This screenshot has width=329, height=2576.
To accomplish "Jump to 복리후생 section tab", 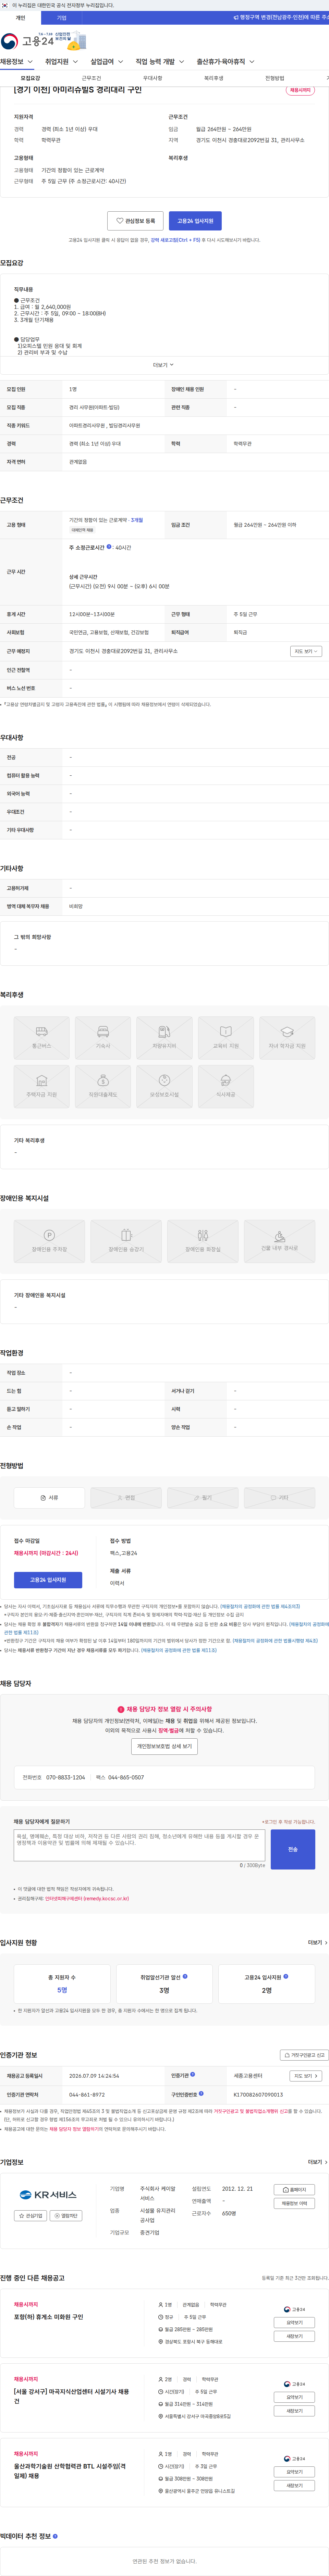I will (x=214, y=78).
